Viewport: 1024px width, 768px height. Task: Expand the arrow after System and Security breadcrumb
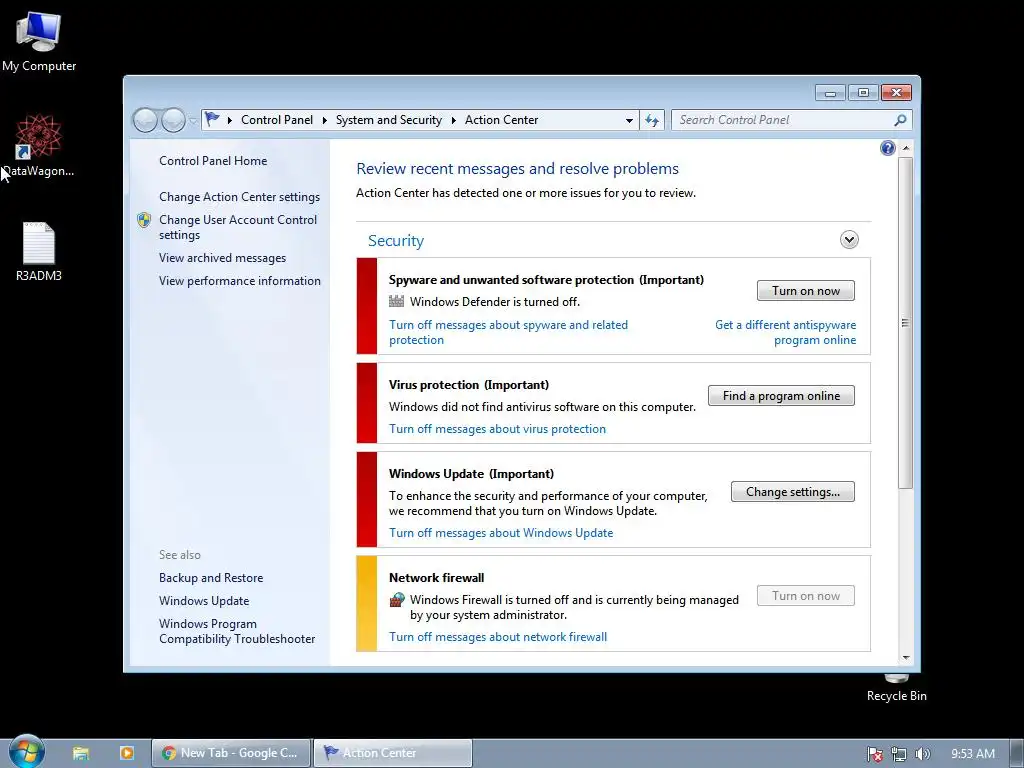tap(453, 120)
